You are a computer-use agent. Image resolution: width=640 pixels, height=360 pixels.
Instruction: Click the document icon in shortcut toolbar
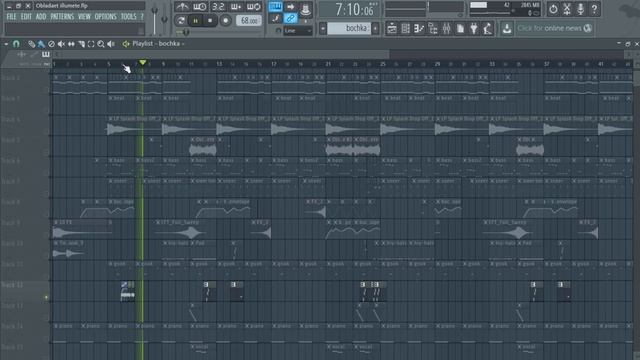click(460, 29)
